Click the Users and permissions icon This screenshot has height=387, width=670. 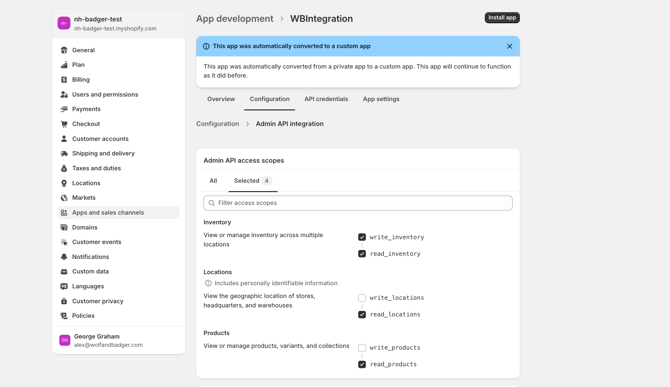(64, 94)
